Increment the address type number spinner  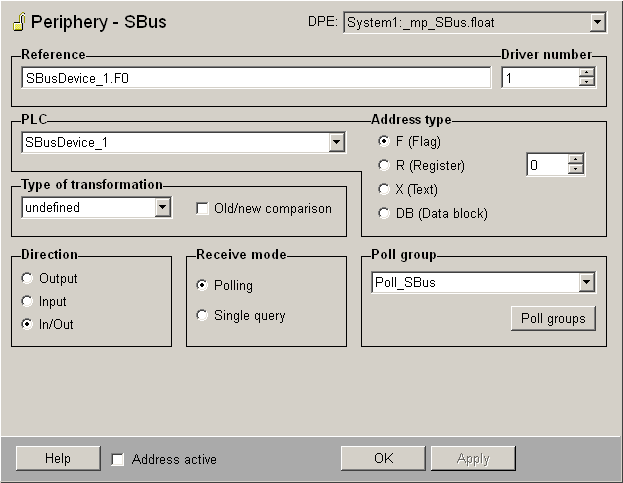coord(575,160)
